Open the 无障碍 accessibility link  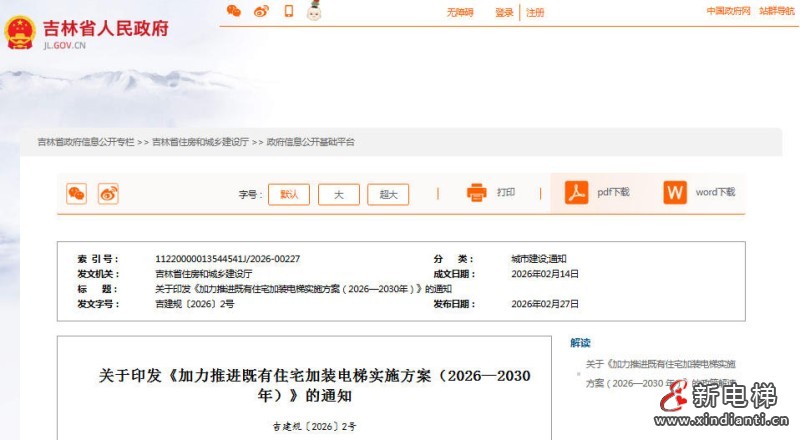click(x=459, y=13)
